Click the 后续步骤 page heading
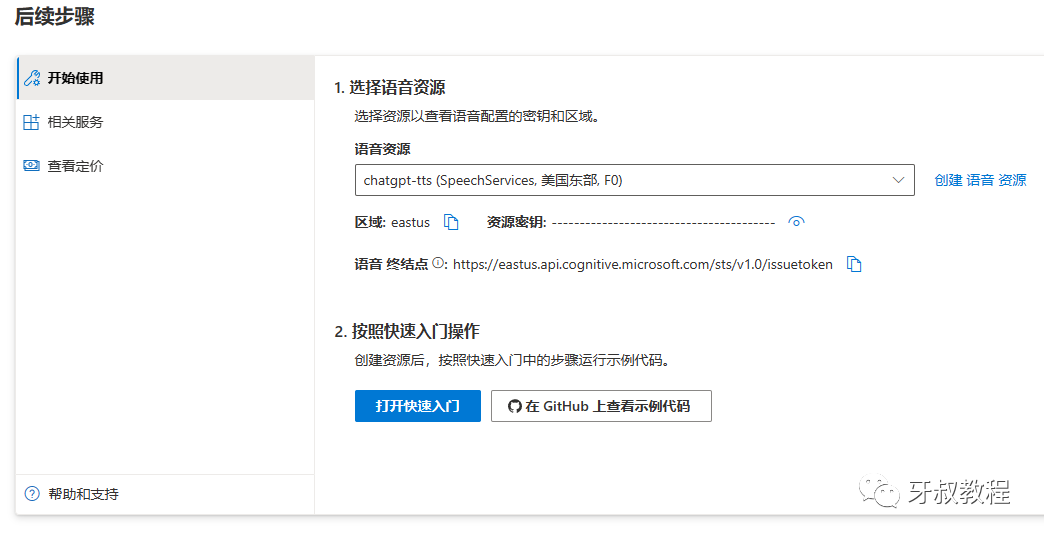This screenshot has width=1044, height=538. click(55, 17)
